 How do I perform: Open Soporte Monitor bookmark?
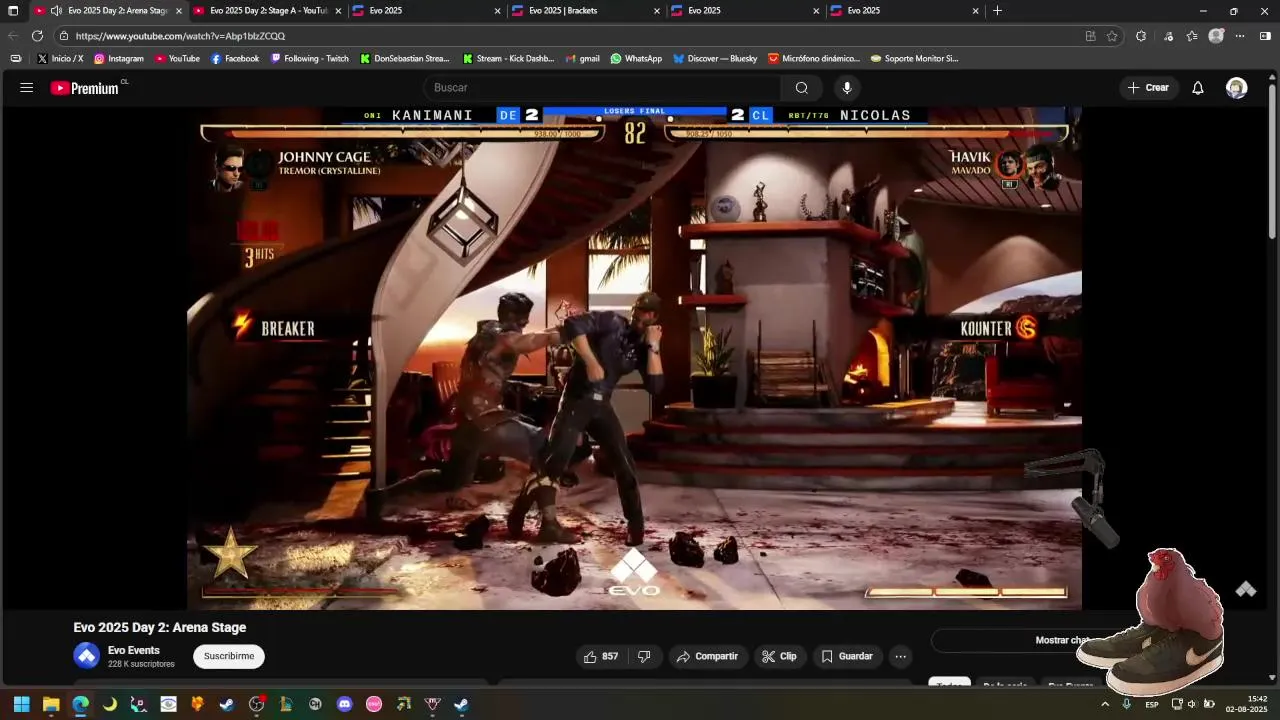[914, 59]
